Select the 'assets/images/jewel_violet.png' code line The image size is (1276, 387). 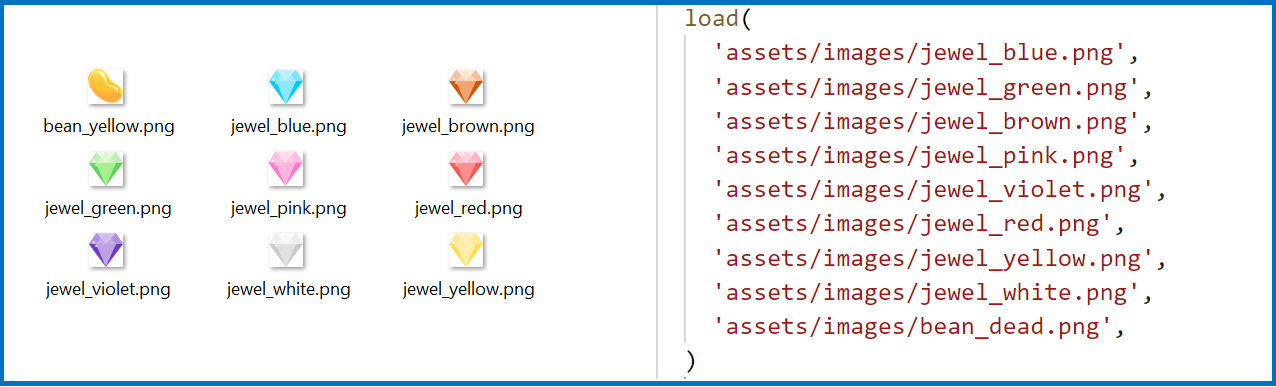[941, 190]
